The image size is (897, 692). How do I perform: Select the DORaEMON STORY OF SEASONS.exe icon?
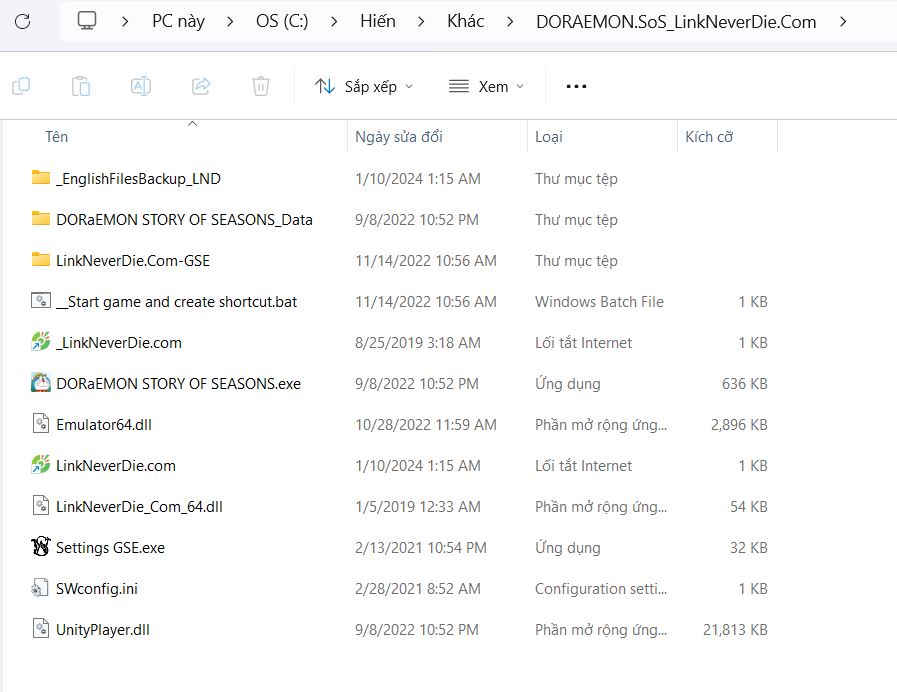point(41,383)
